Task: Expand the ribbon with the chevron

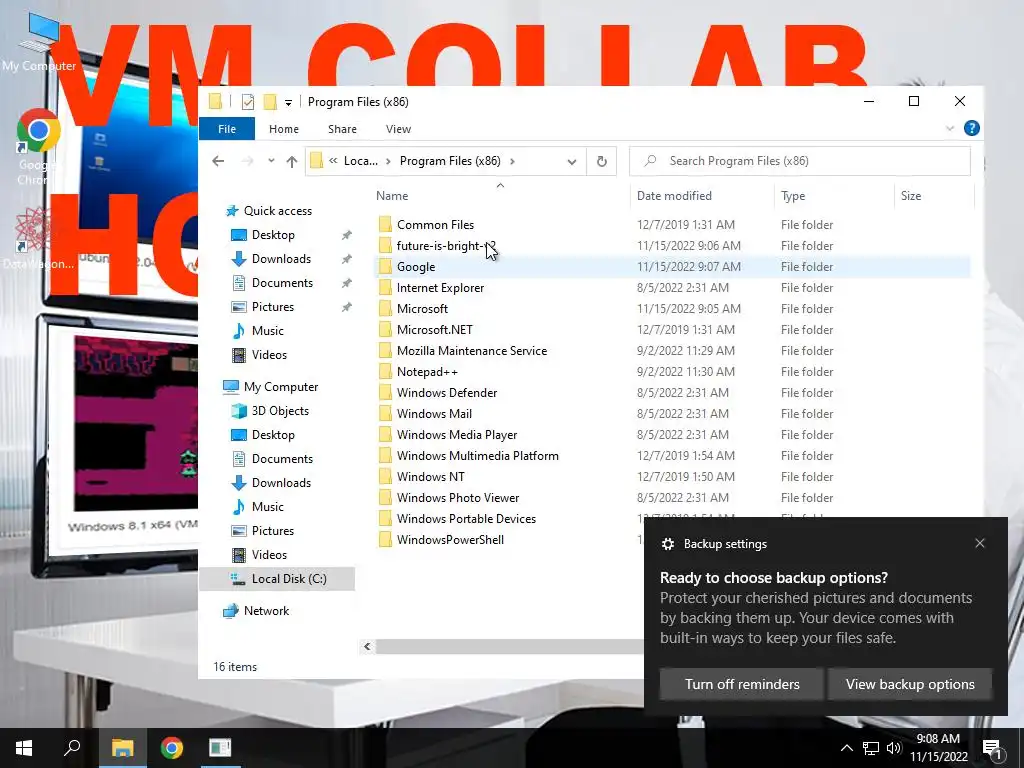Action: tap(950, 129)
